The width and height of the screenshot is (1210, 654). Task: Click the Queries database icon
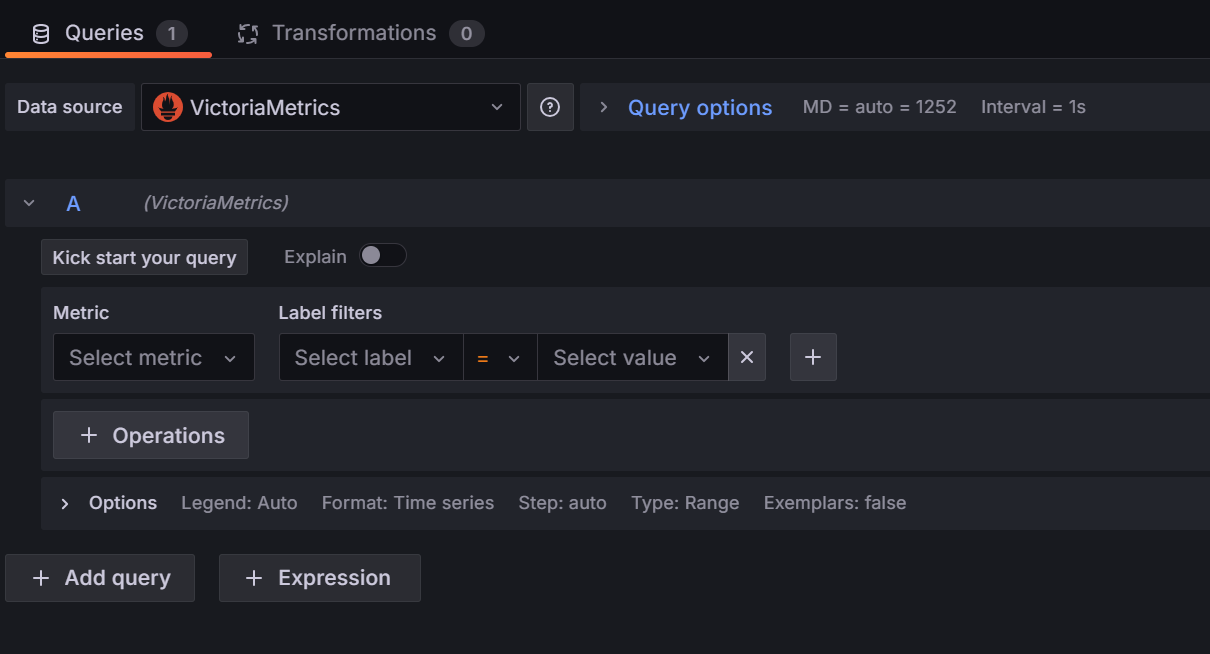(39, 32)
